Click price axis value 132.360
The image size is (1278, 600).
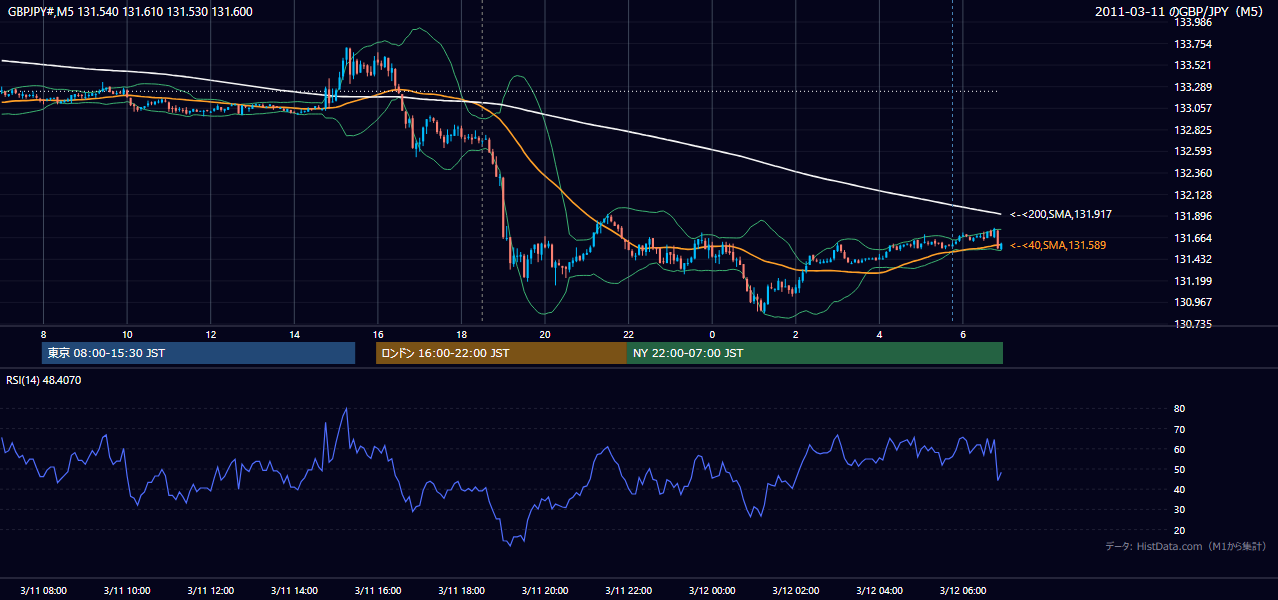point(1193,173)
